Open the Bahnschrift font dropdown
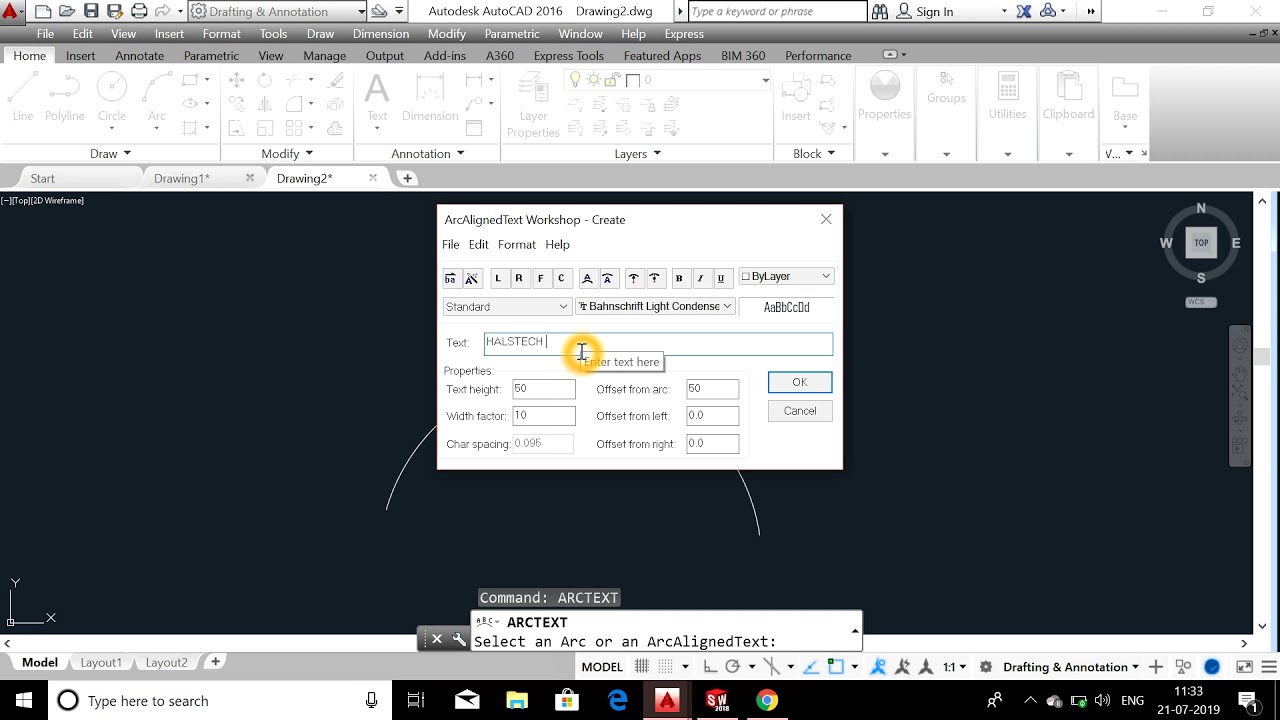The height and width of the screenshot is (720, 1280). (x=655, y=306)
